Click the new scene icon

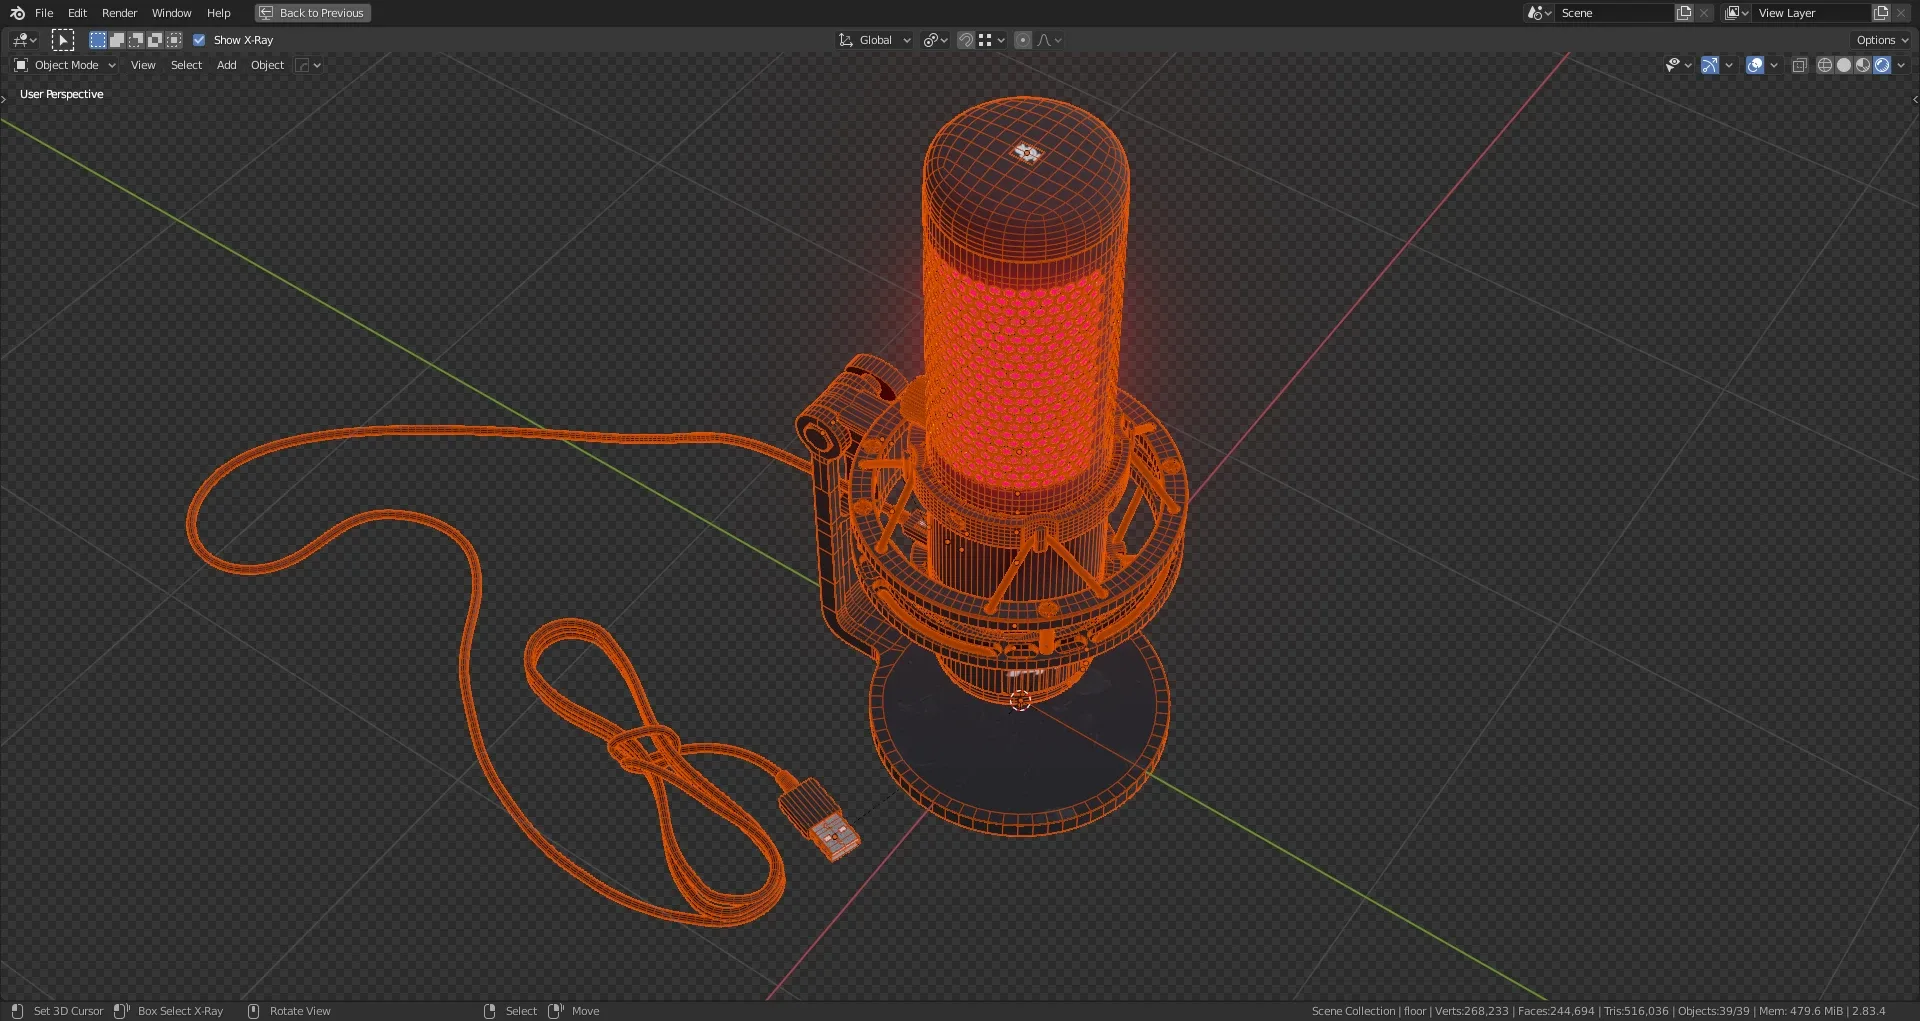pyautogui.click(x=1685, y=13)
